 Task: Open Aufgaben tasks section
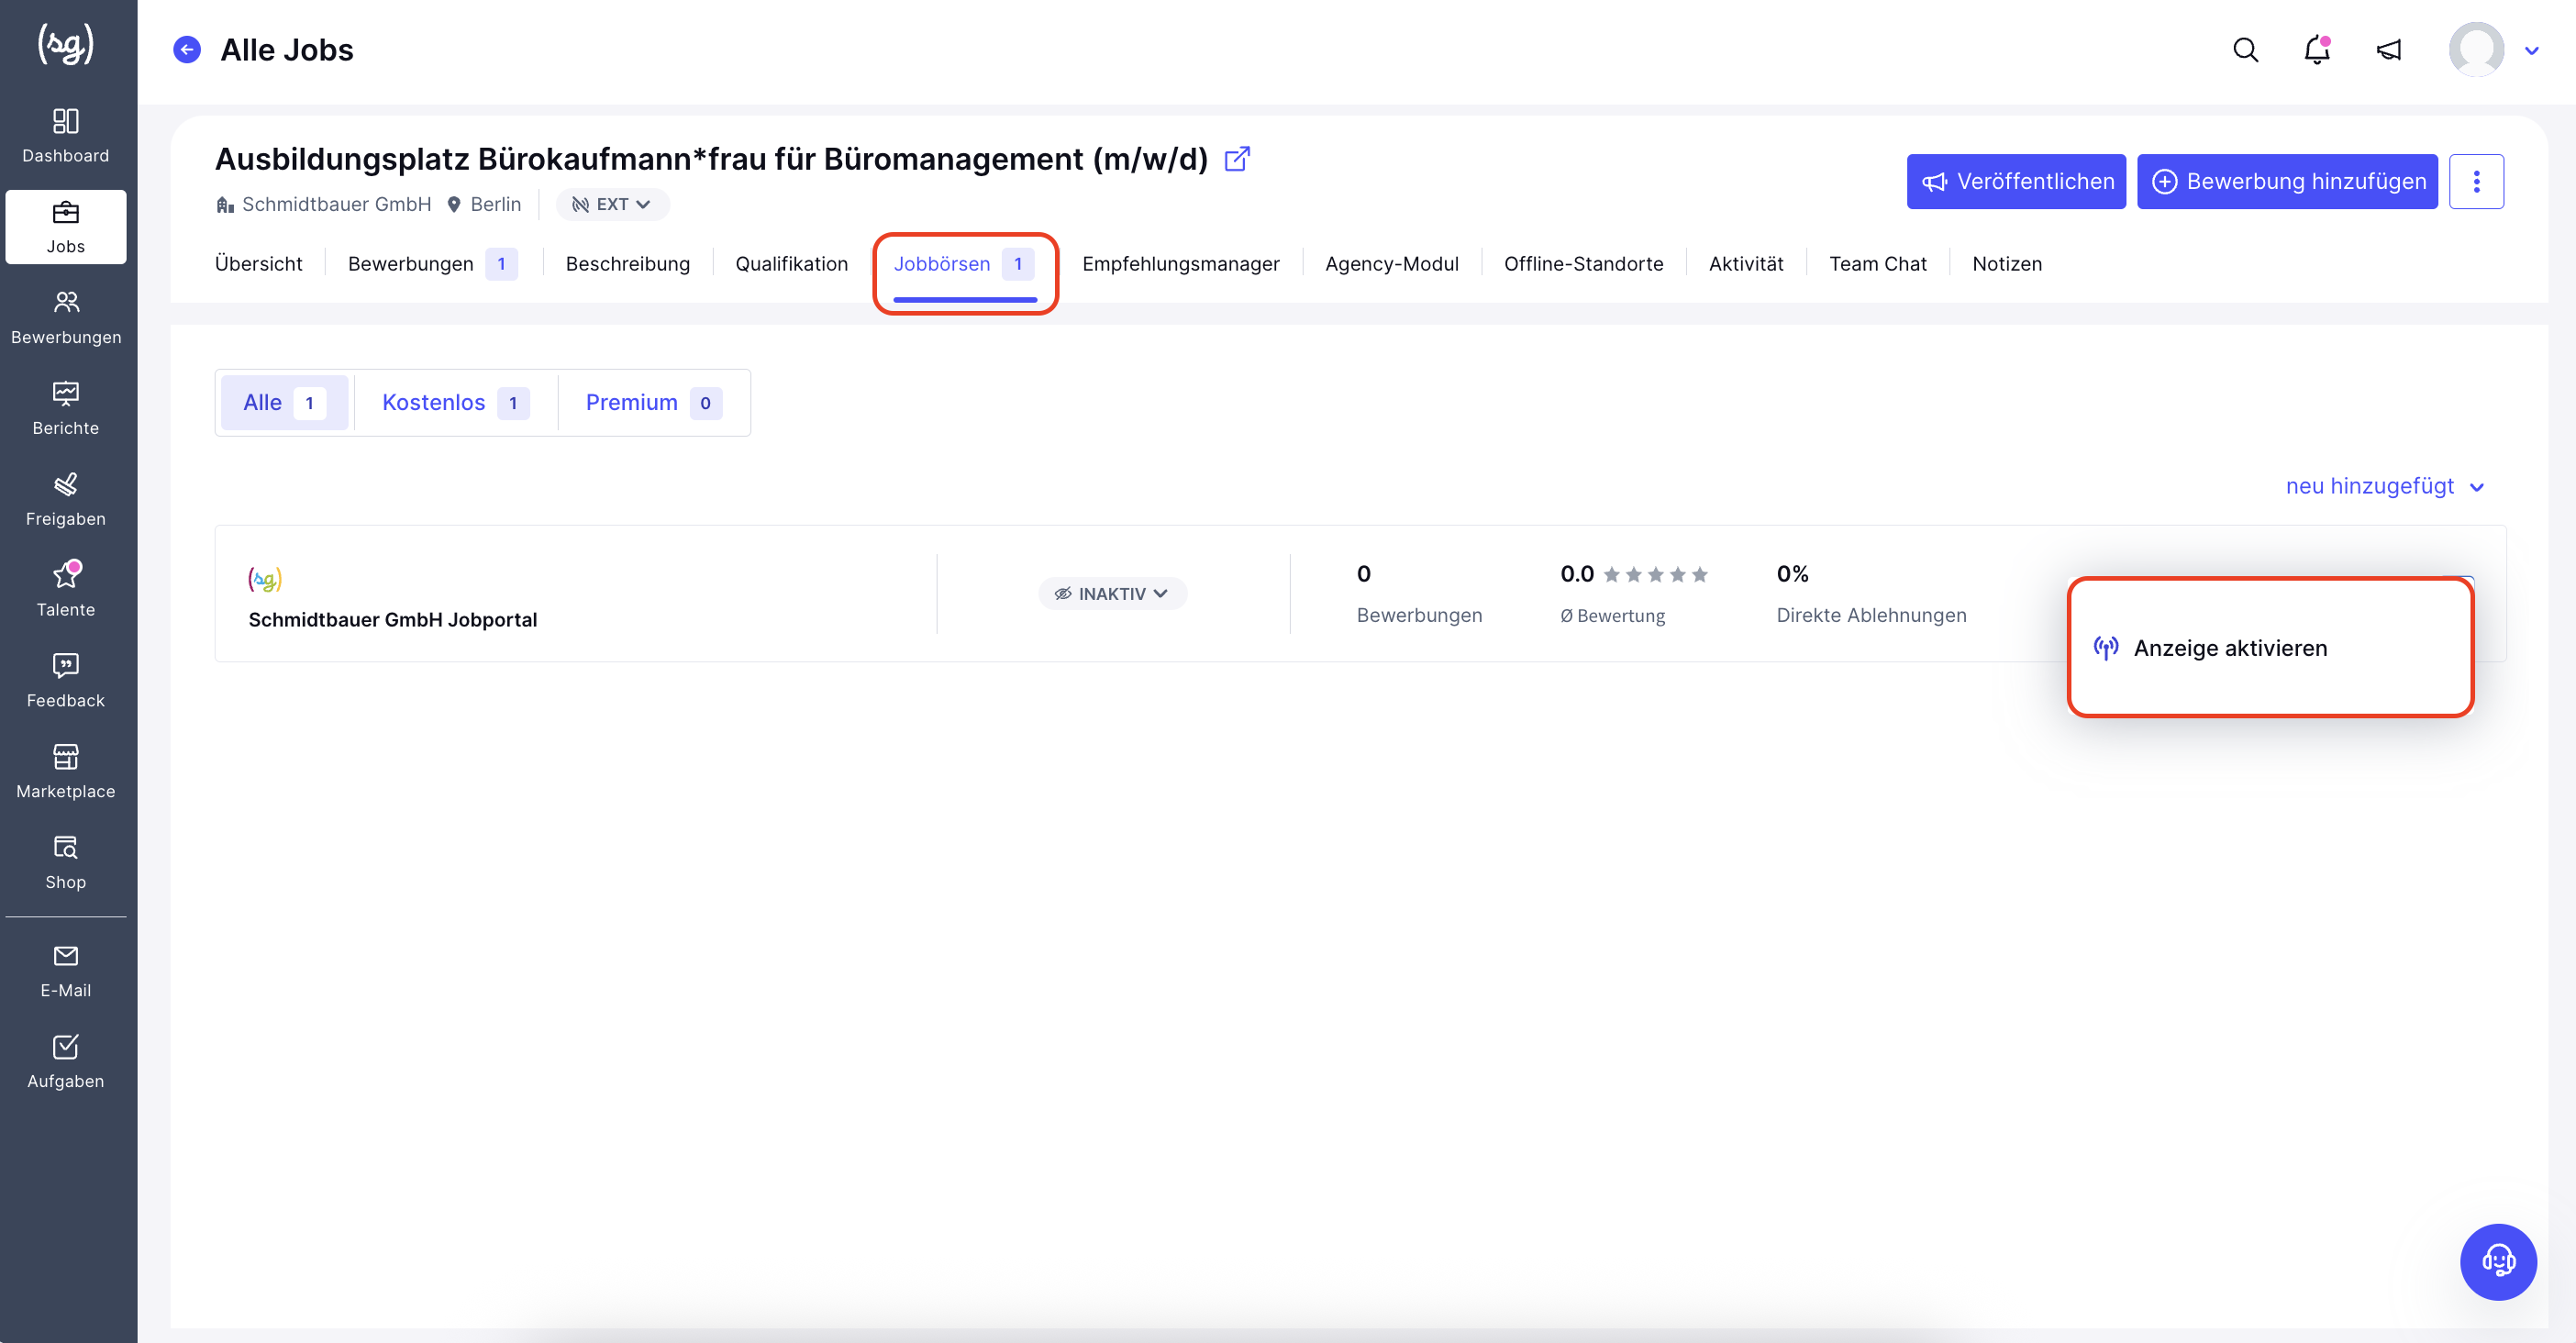66,1062
